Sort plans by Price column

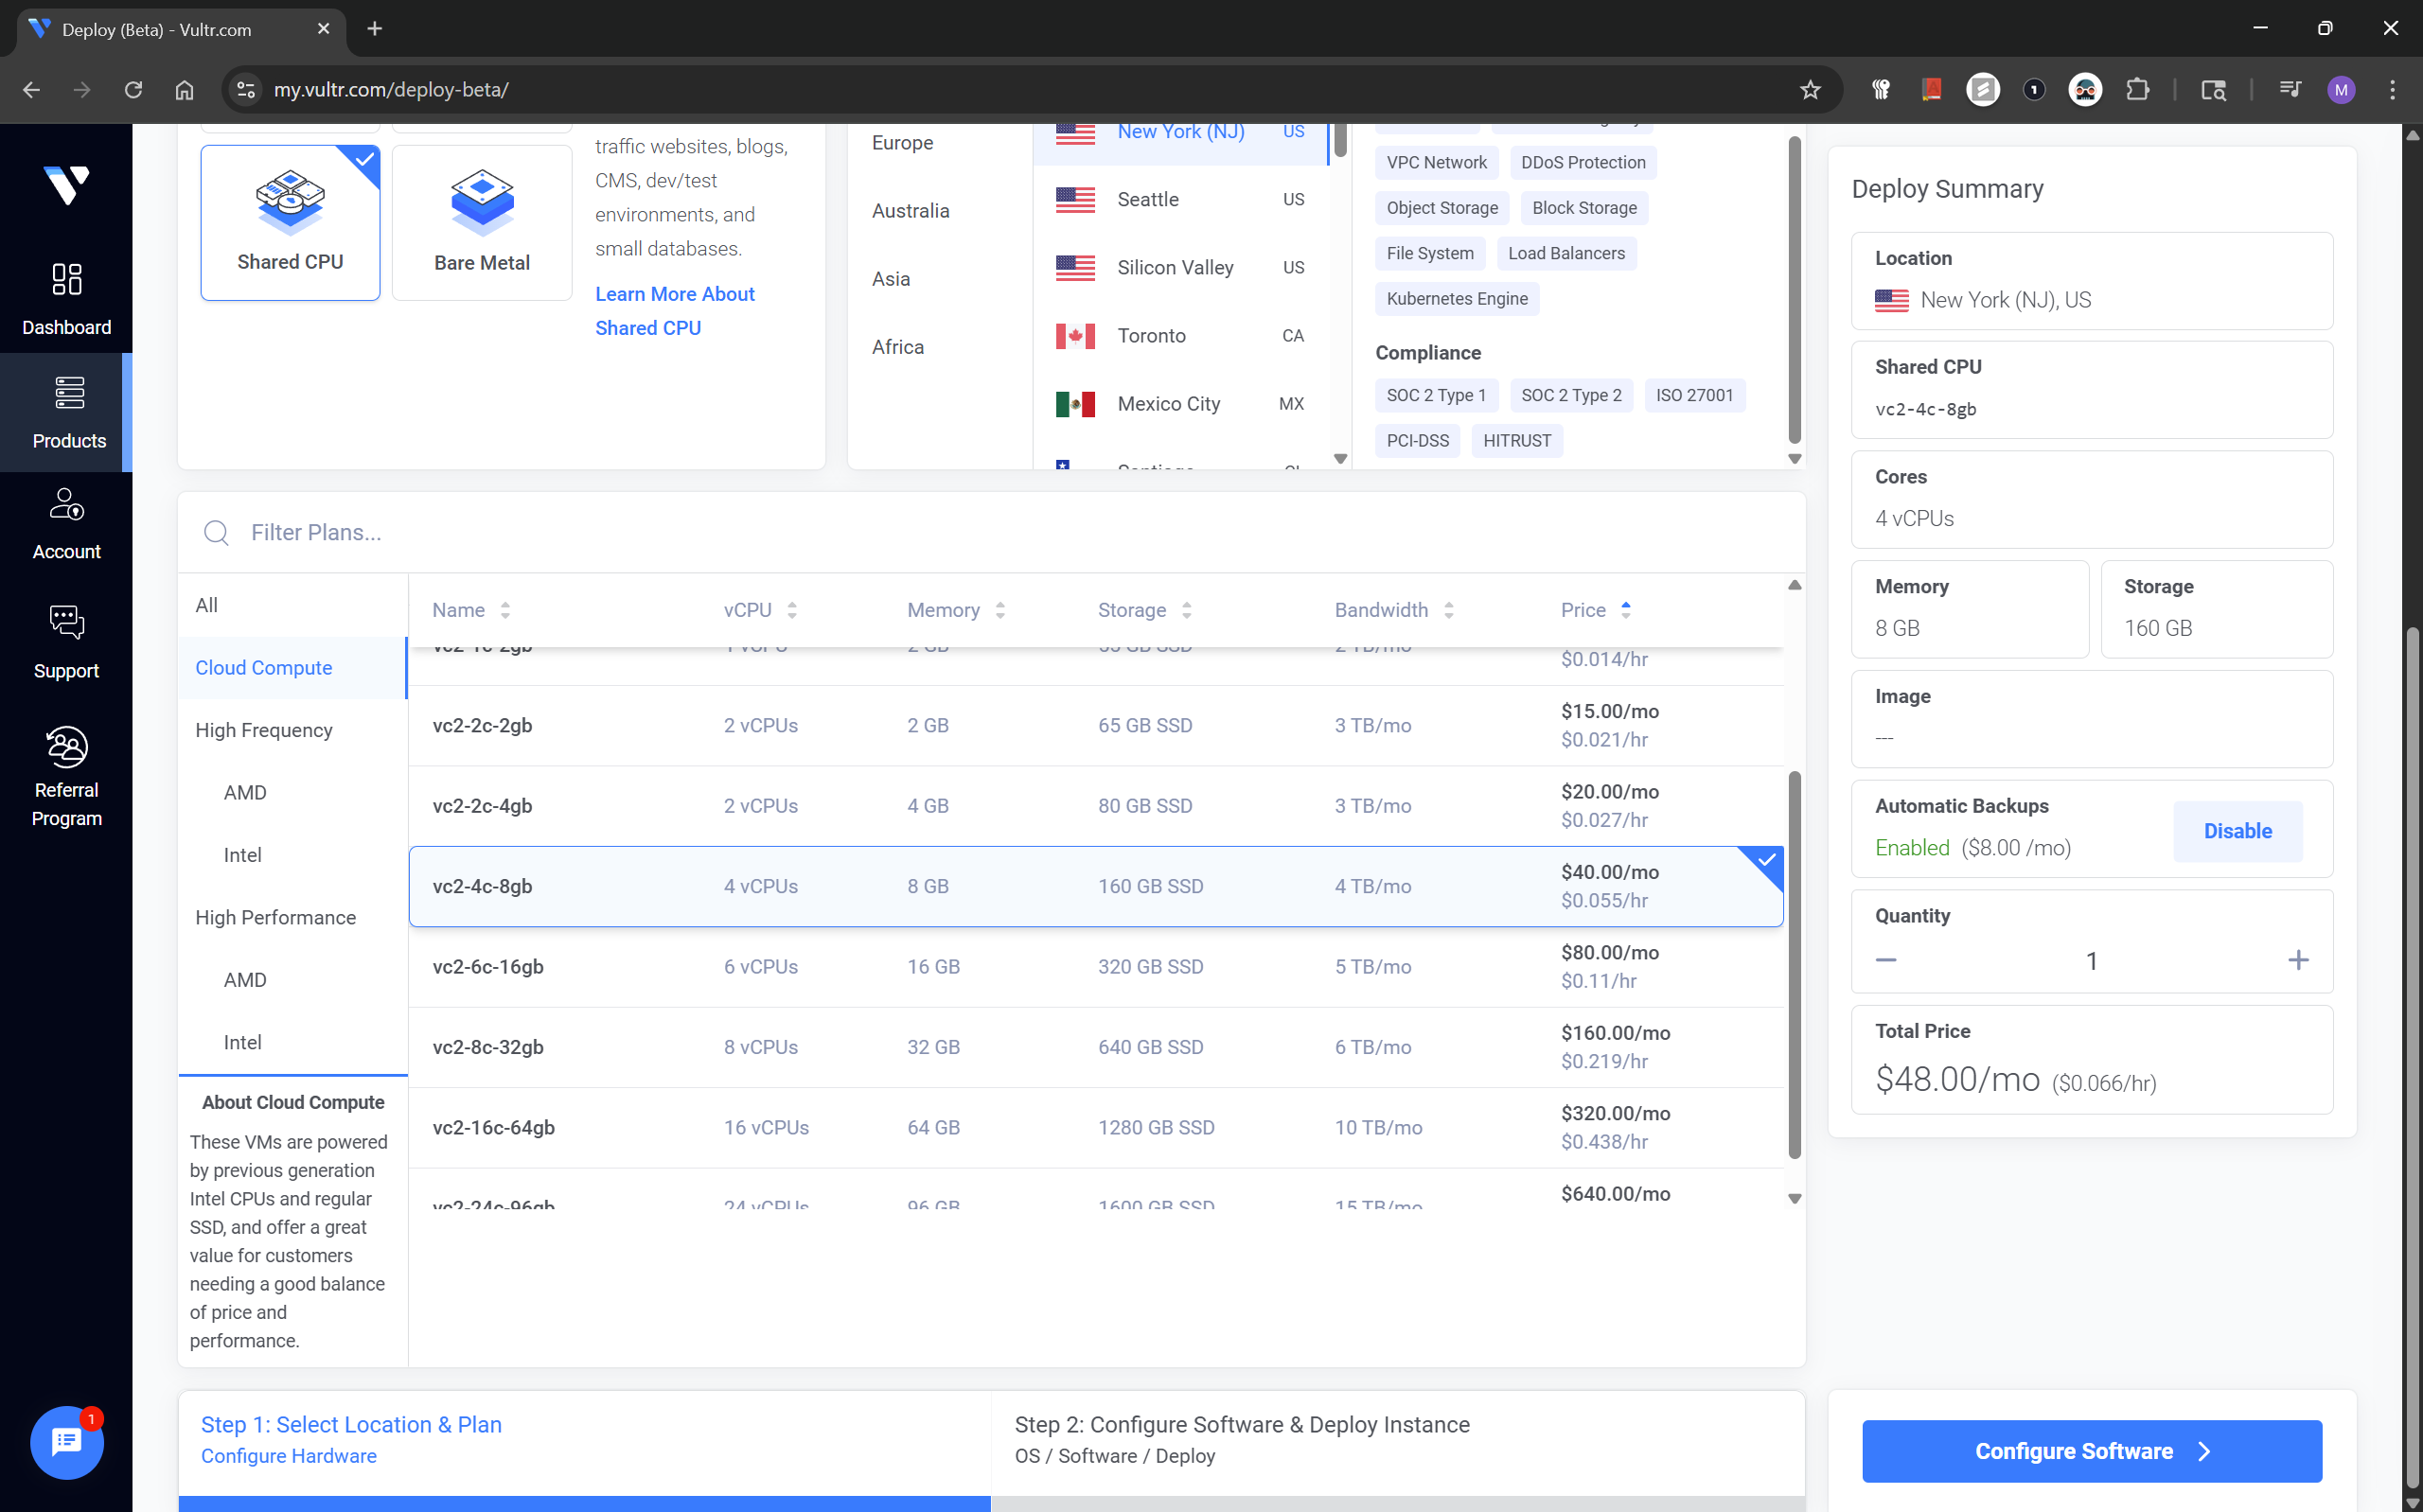point(1596,609)
